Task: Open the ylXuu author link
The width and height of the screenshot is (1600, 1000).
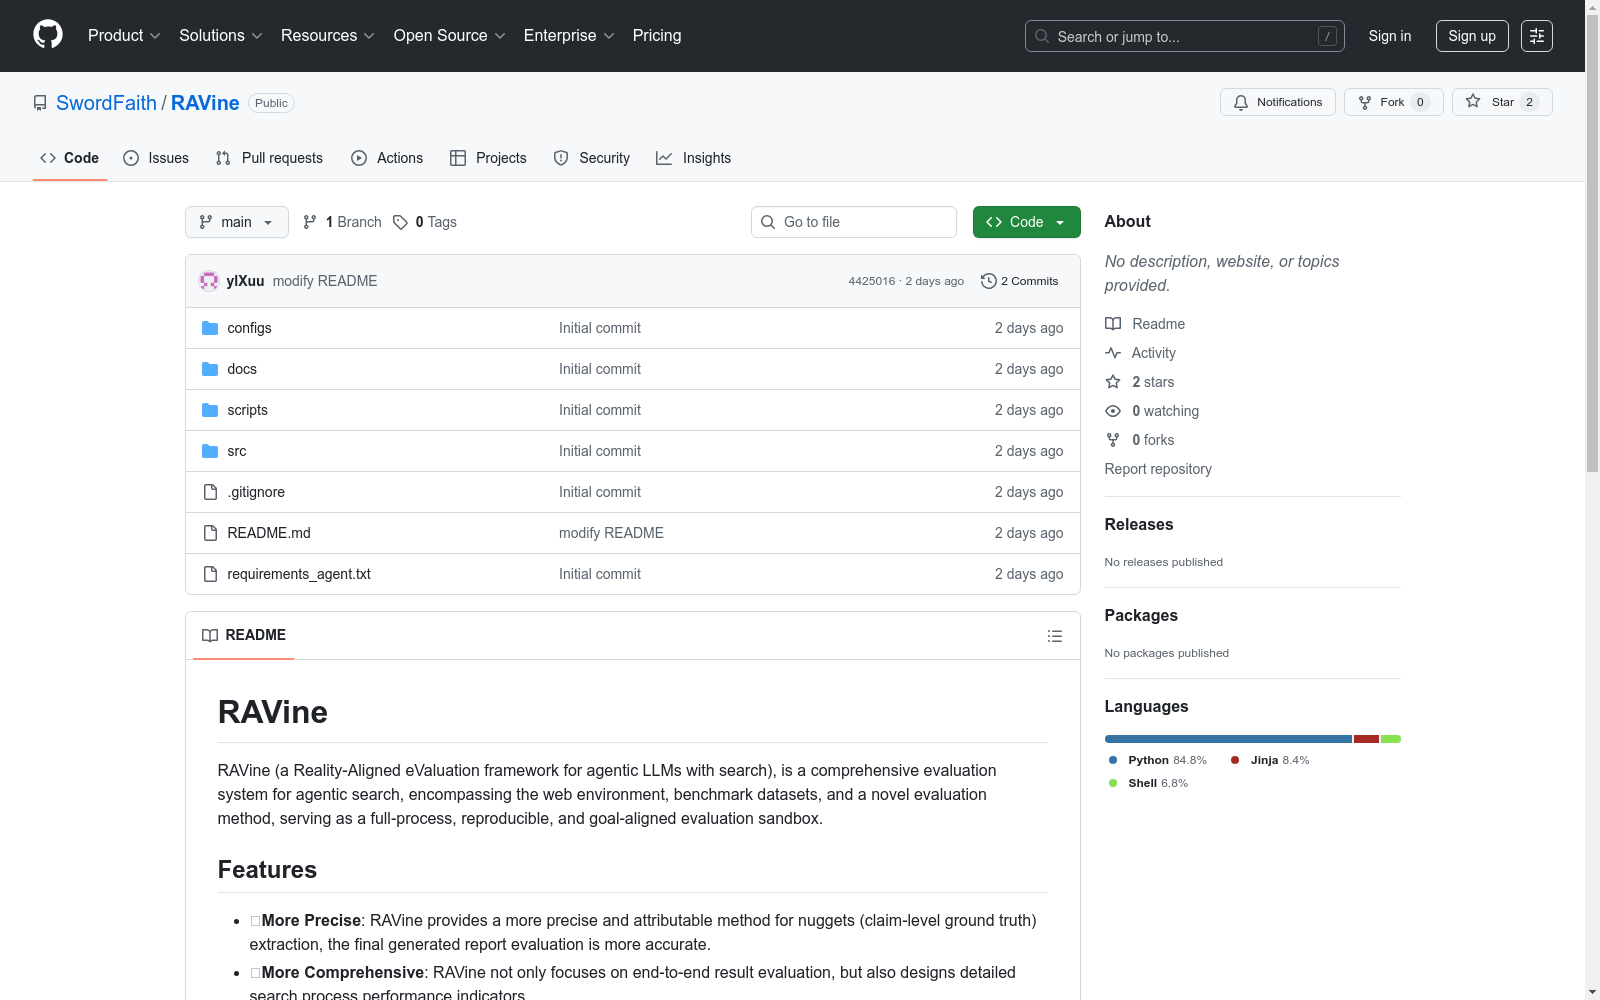Action: click(x=245, y=281)
